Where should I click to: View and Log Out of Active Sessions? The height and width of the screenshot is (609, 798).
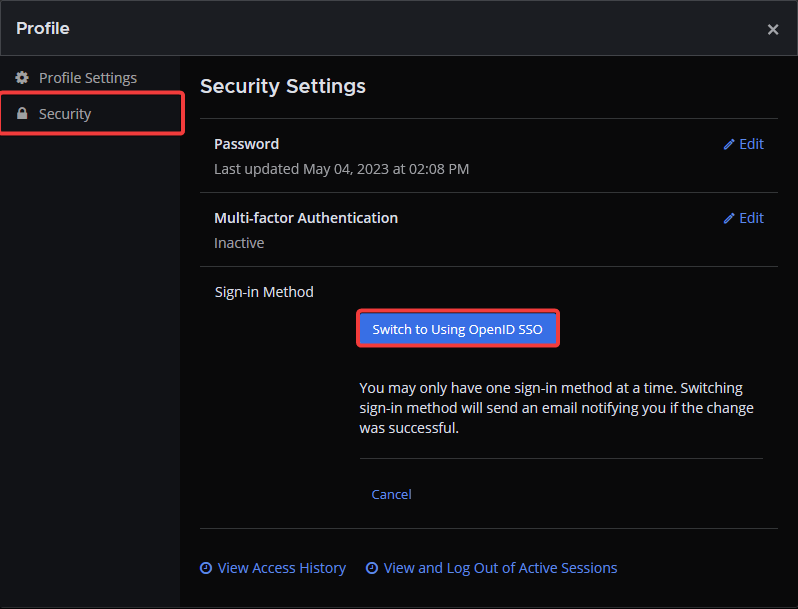491,568
